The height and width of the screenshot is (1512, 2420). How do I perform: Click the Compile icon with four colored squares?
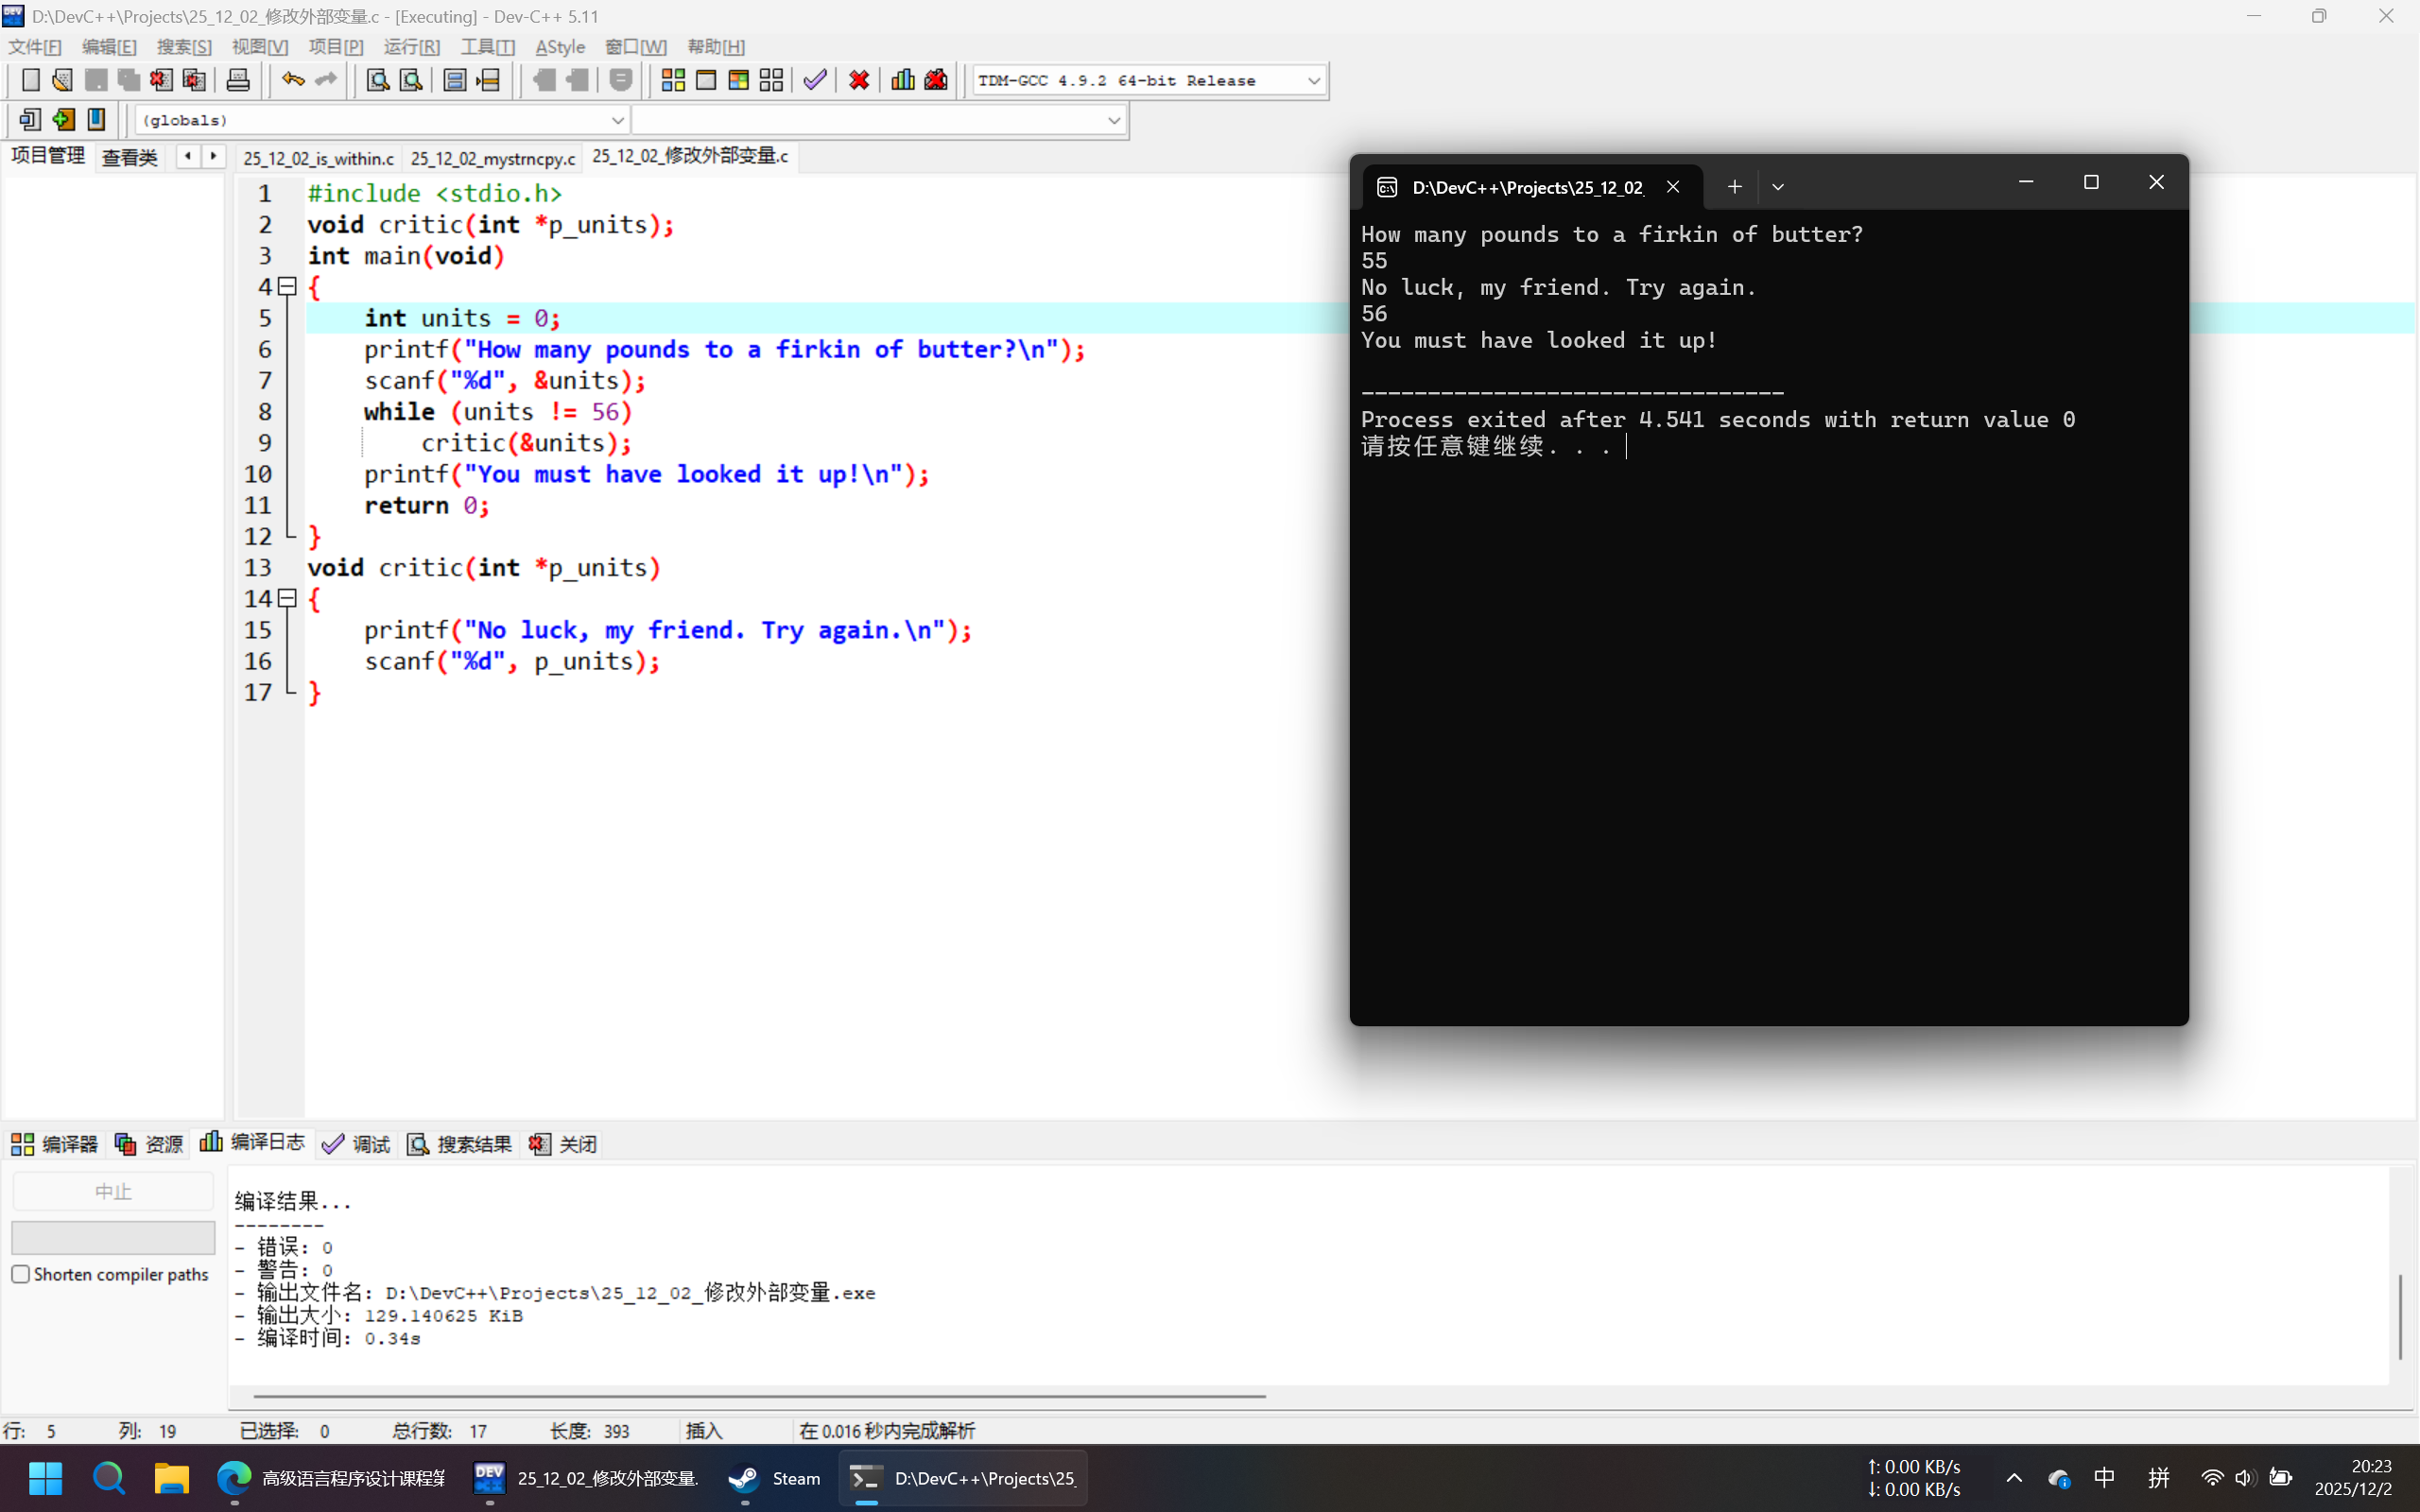coord(673,80)
